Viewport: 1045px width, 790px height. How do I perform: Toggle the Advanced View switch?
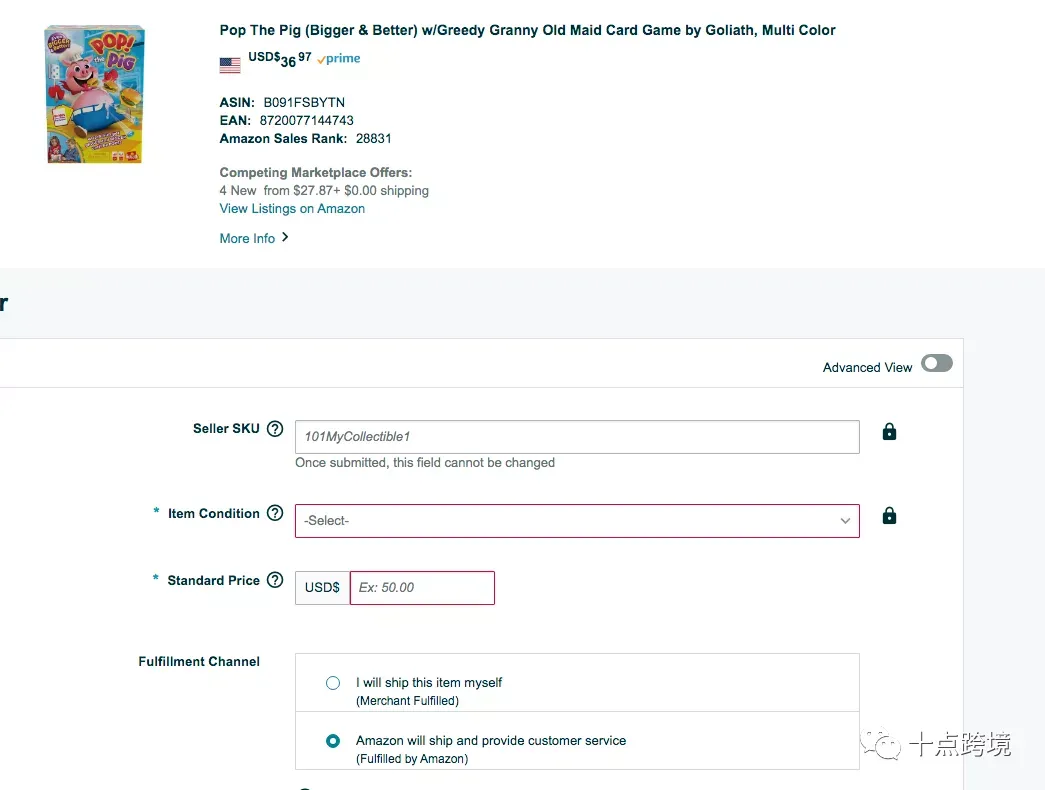click(x=936, y=363)
